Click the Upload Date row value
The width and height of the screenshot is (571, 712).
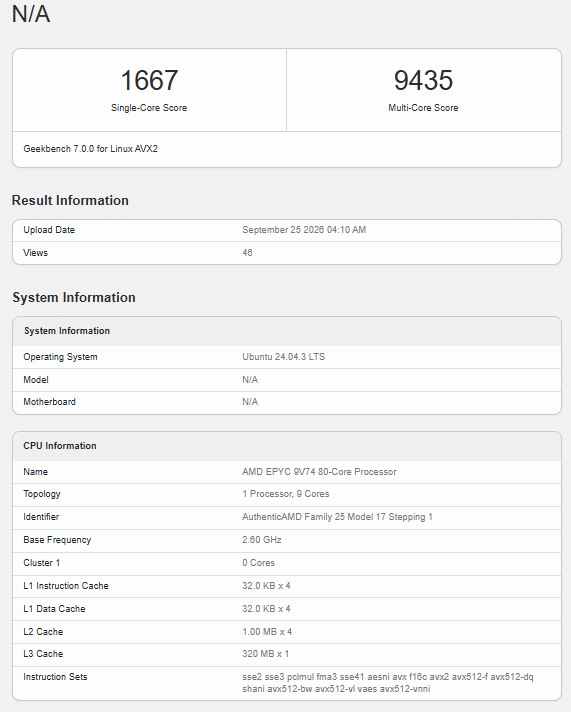(x=304, y=230)
